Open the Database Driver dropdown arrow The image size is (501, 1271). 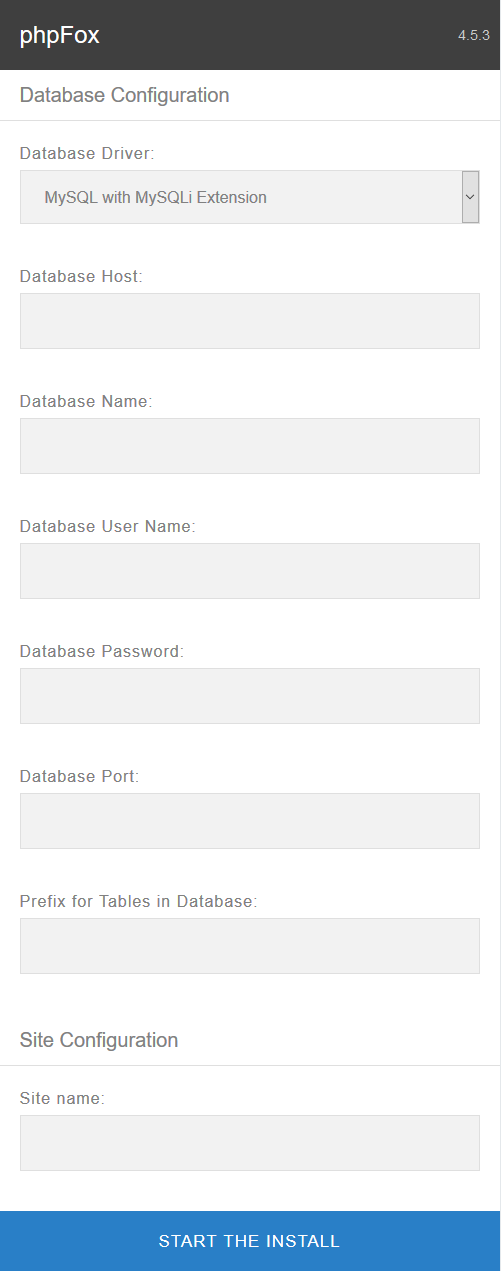click(470, 197)
